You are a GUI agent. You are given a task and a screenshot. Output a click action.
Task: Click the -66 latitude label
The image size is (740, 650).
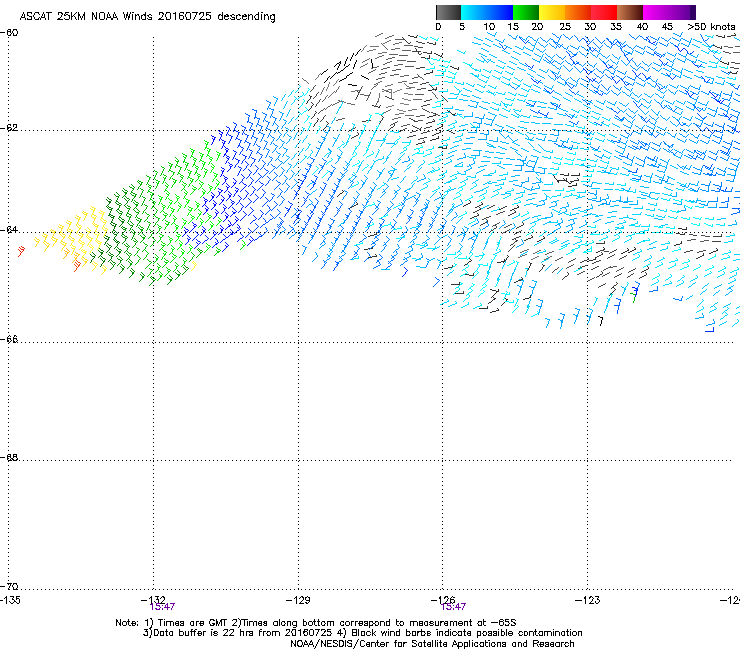9,339
